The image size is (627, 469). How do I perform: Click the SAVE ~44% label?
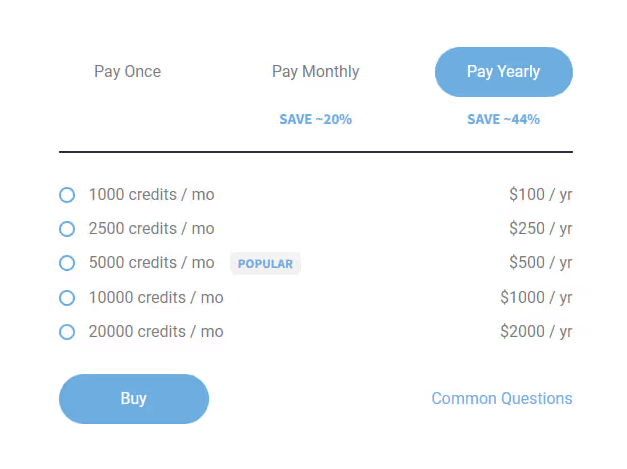point(503,120)
